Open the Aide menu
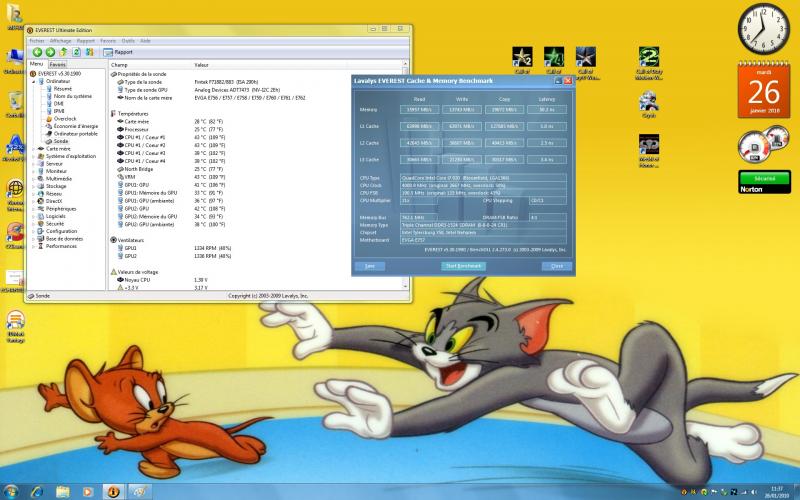The image size is (800, 500). 145,41
